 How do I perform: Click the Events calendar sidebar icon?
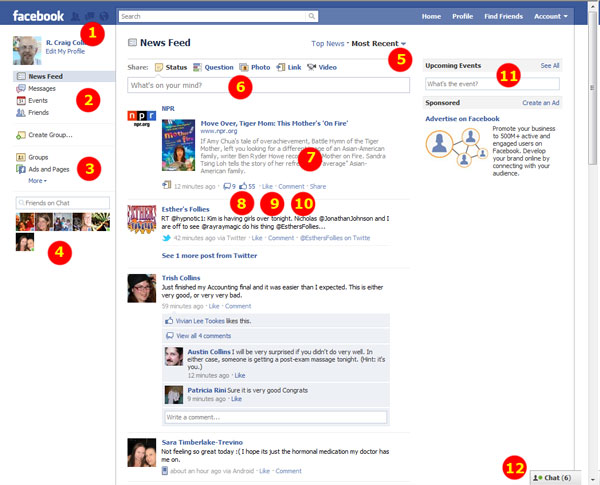click(21, 101)
